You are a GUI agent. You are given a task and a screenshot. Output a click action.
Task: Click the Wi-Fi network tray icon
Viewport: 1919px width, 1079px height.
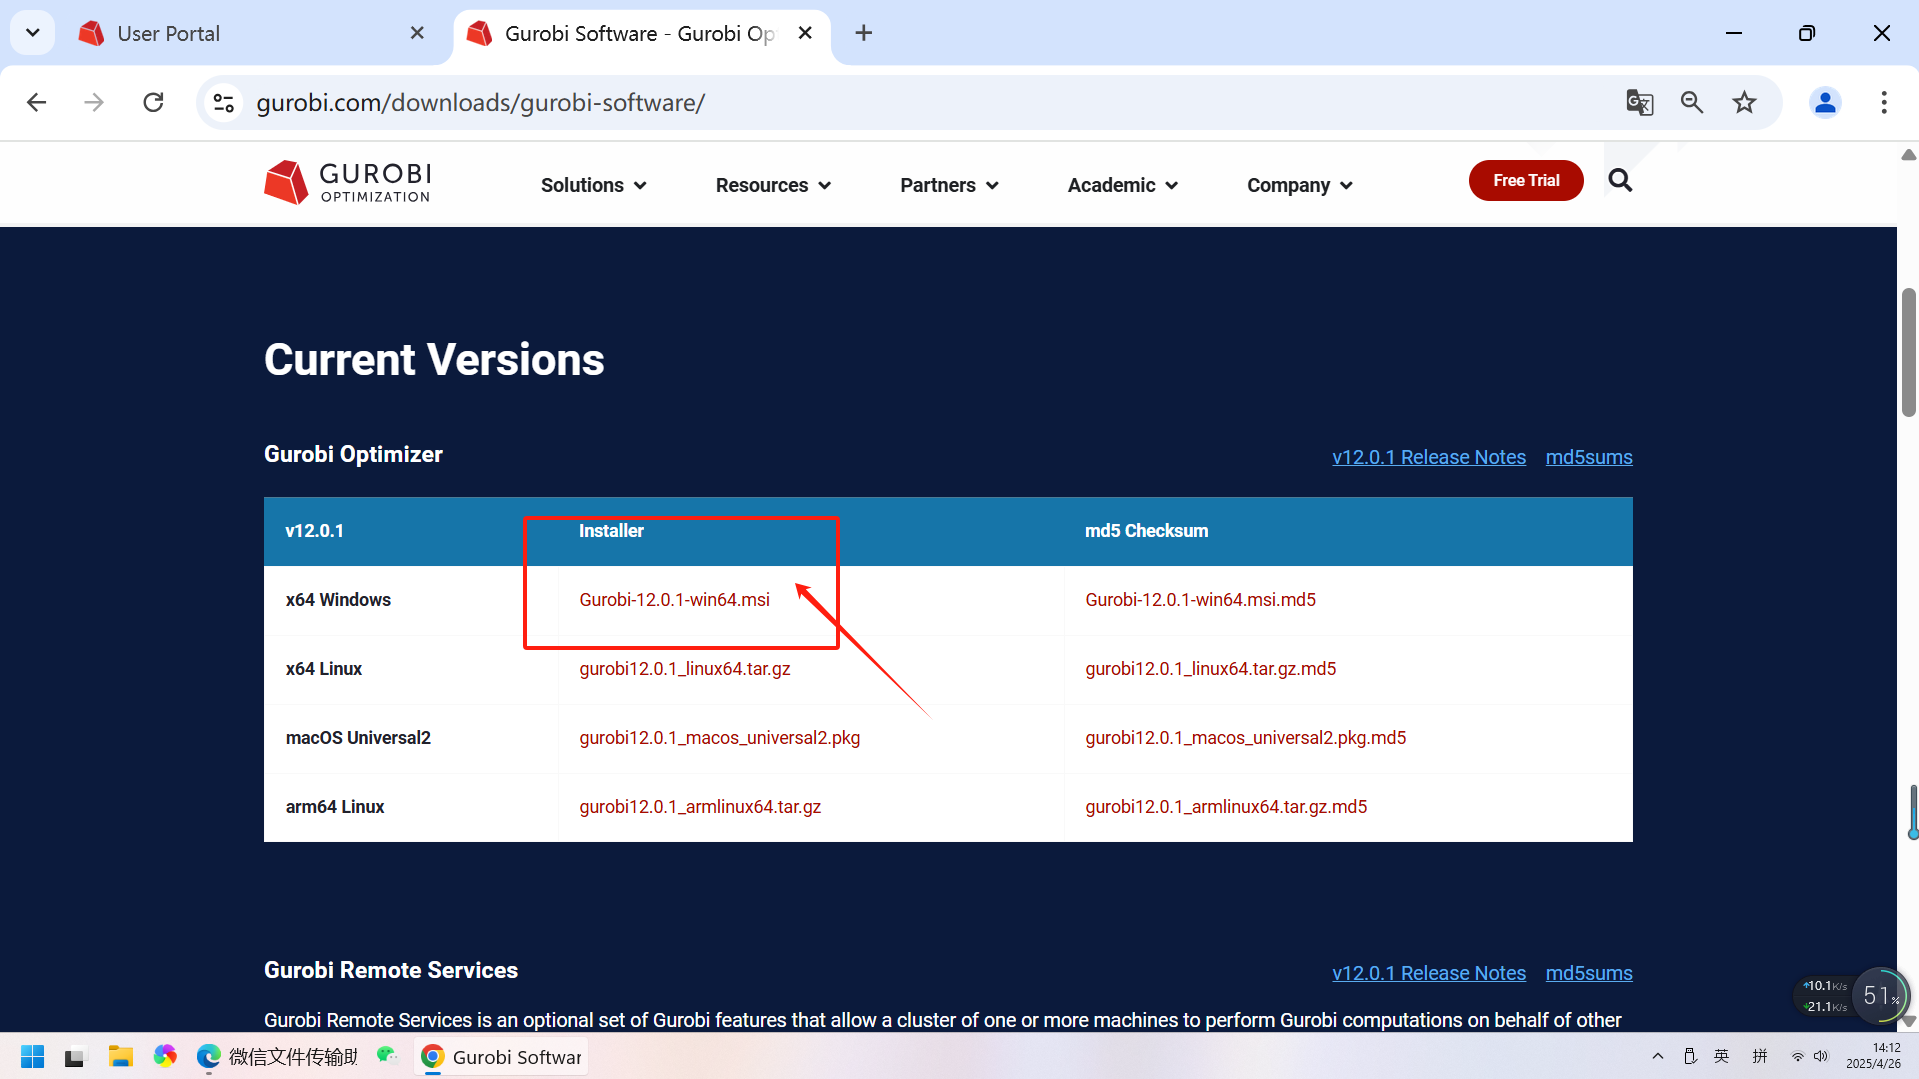click(x=1797, y=1057)
